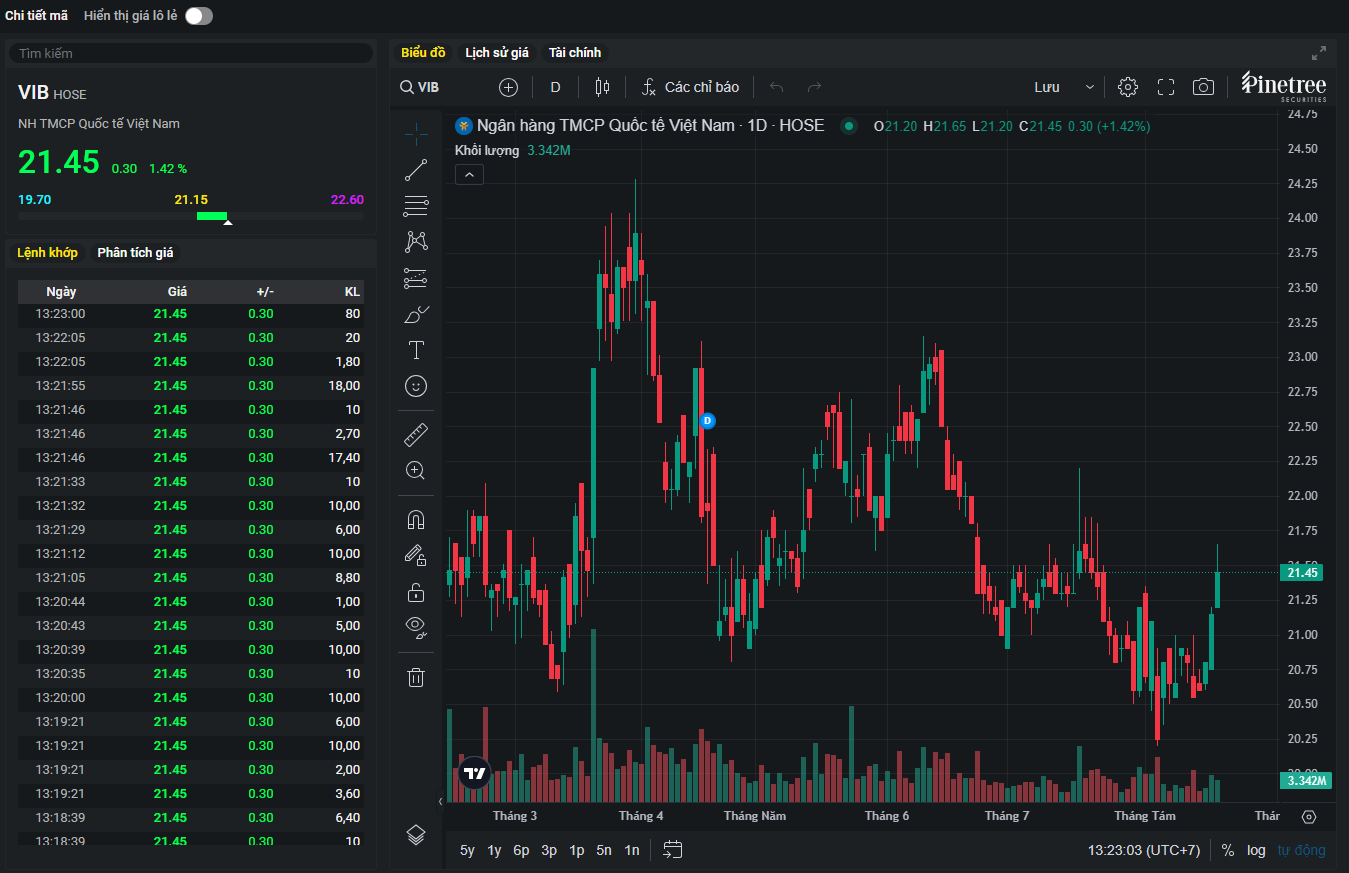Open the Chi tiết mã tab
1349x873 pixels.
tap(37, 16)
